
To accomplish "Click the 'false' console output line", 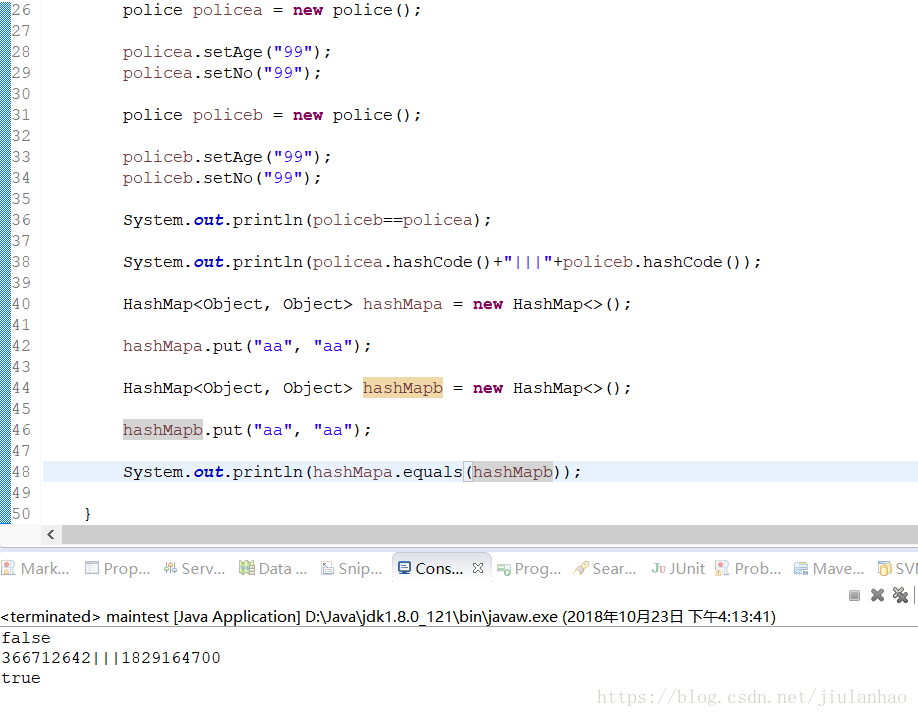I will 26,637.
